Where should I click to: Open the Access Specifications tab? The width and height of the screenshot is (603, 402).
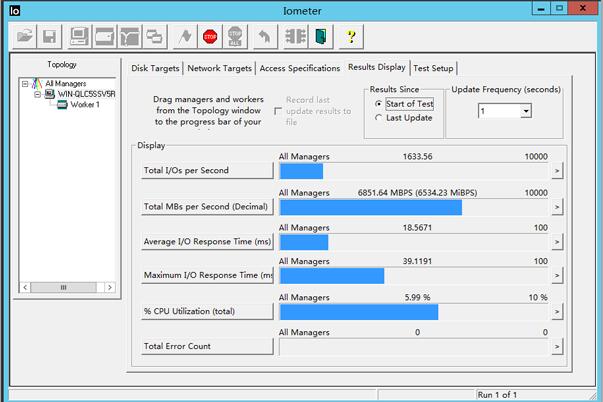pos(299,68)
